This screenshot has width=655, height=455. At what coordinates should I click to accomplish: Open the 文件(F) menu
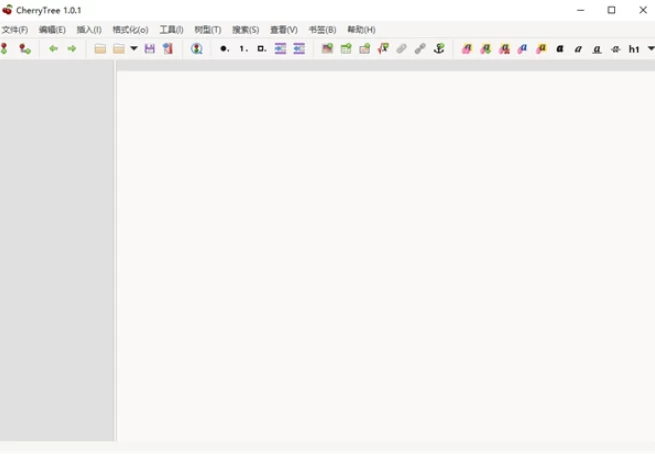point(15,30)
